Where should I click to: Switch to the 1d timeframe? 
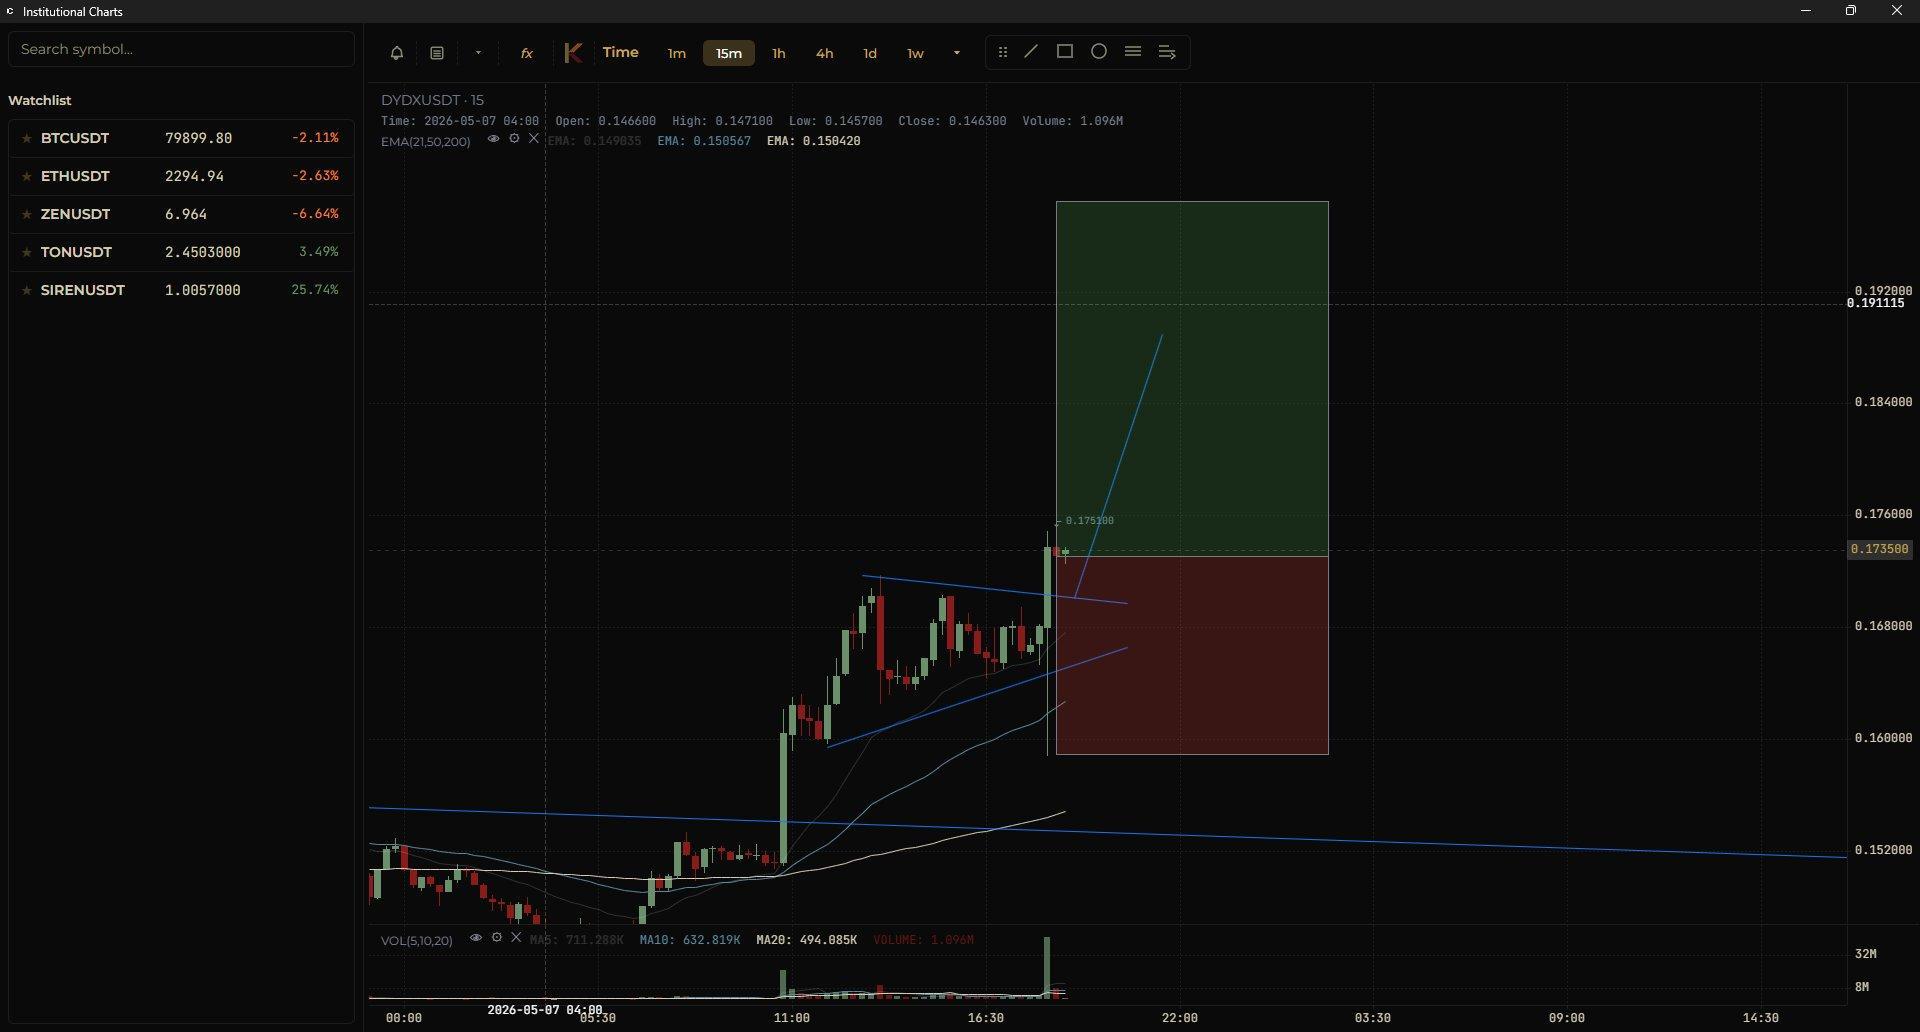[x=870, y=53]
